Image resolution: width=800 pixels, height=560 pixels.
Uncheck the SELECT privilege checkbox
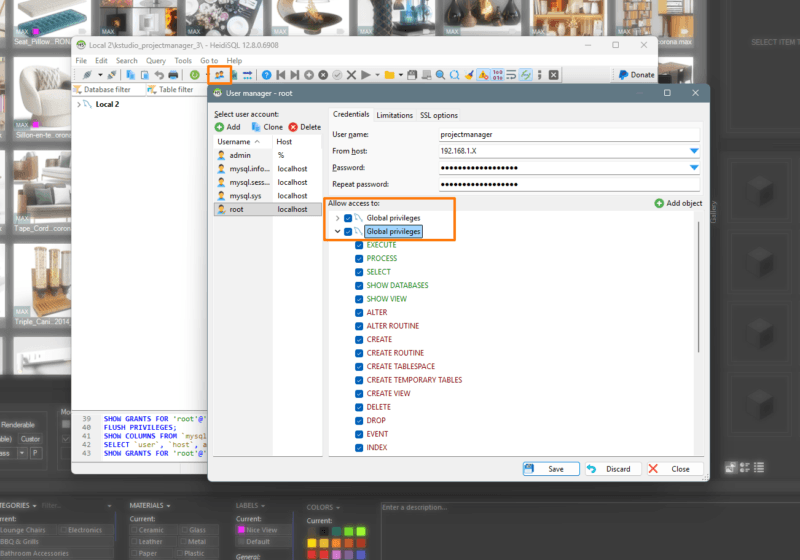(359, 272)
